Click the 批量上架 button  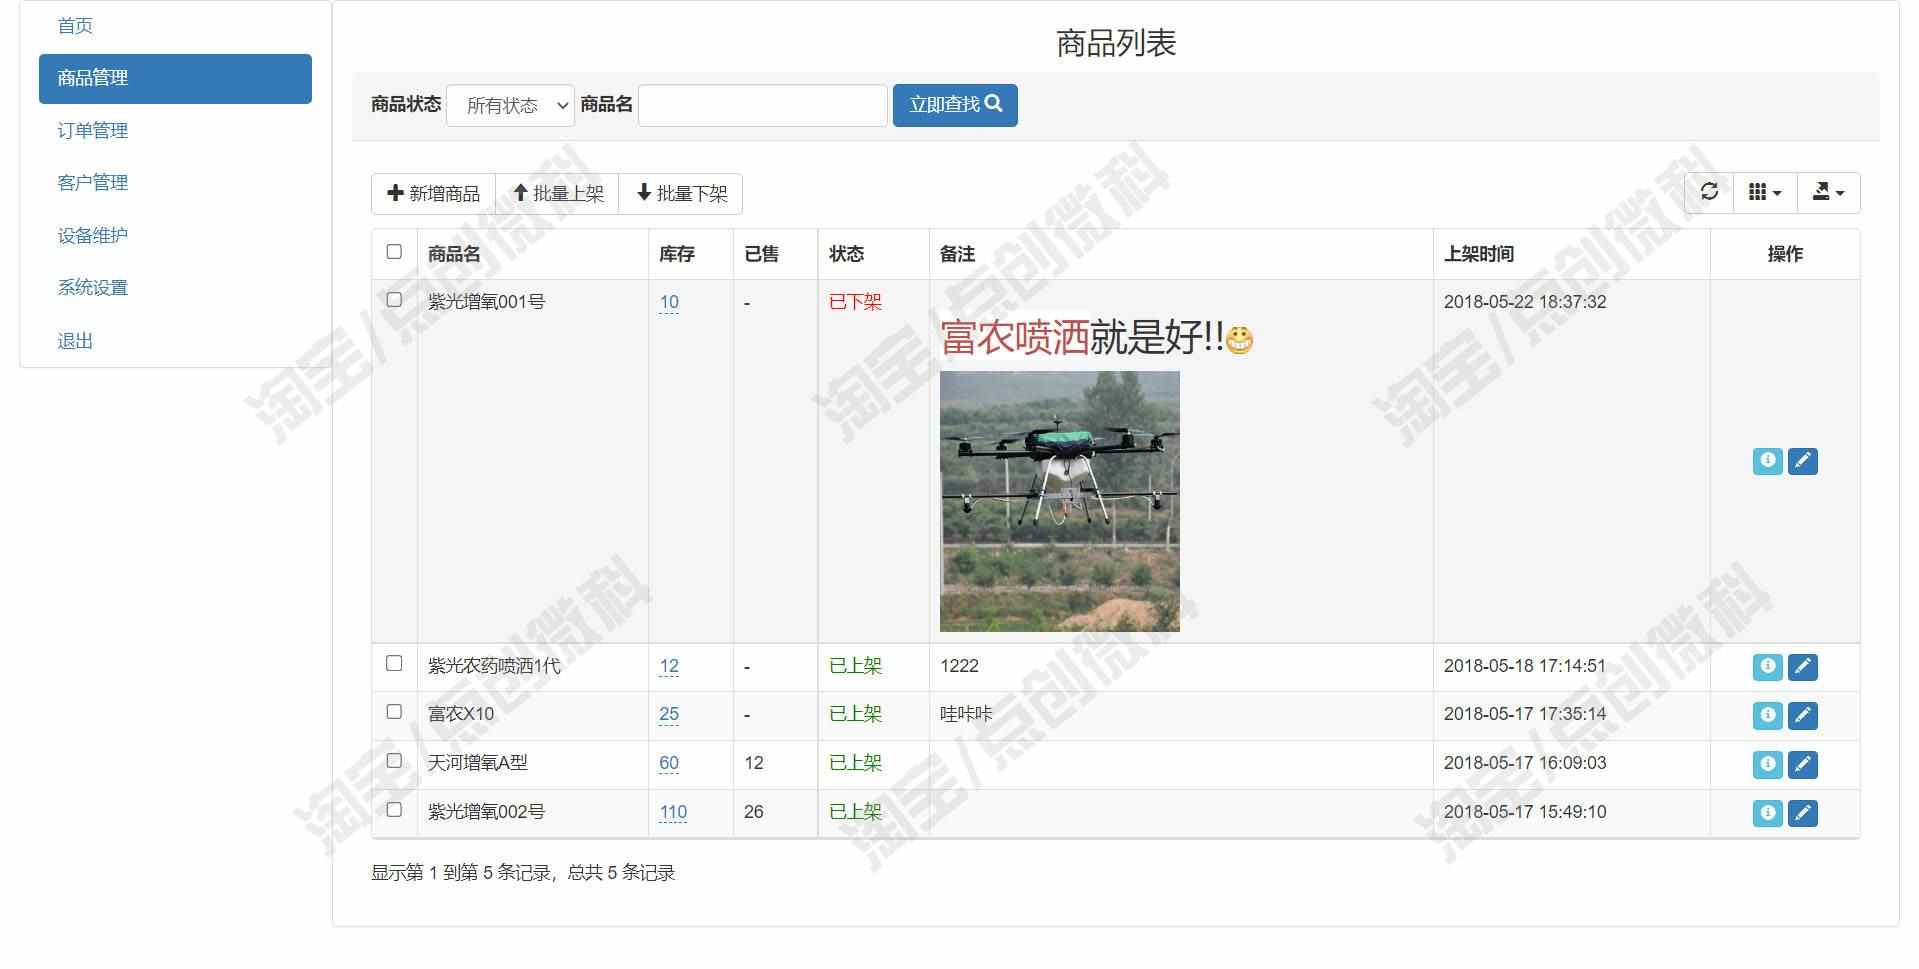tap(557, 194)
